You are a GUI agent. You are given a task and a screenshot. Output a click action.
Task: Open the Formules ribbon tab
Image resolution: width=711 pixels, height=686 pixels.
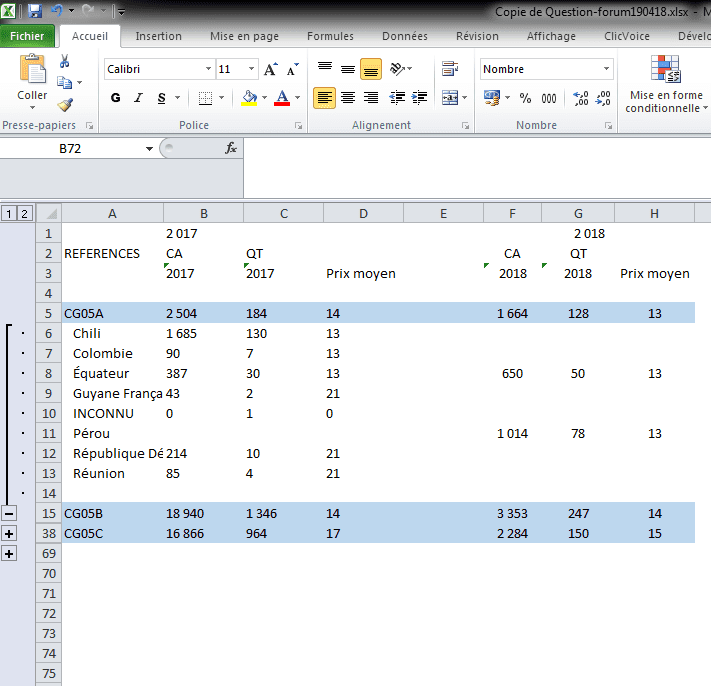tap(330, 36)
